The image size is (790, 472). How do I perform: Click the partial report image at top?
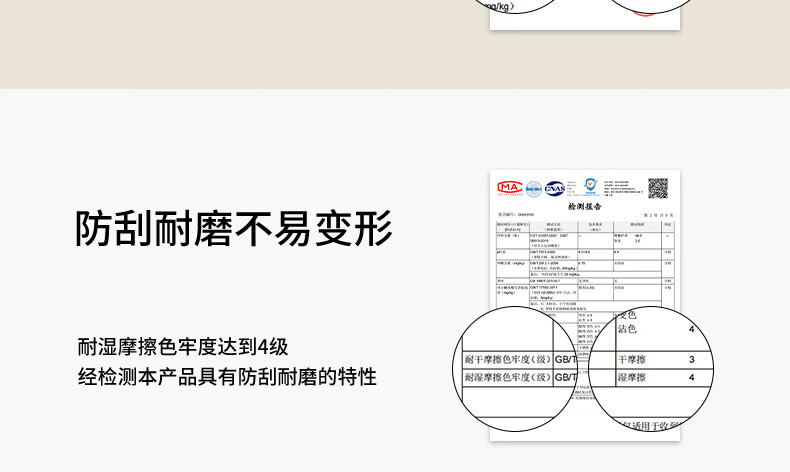(x=584, y=13)
